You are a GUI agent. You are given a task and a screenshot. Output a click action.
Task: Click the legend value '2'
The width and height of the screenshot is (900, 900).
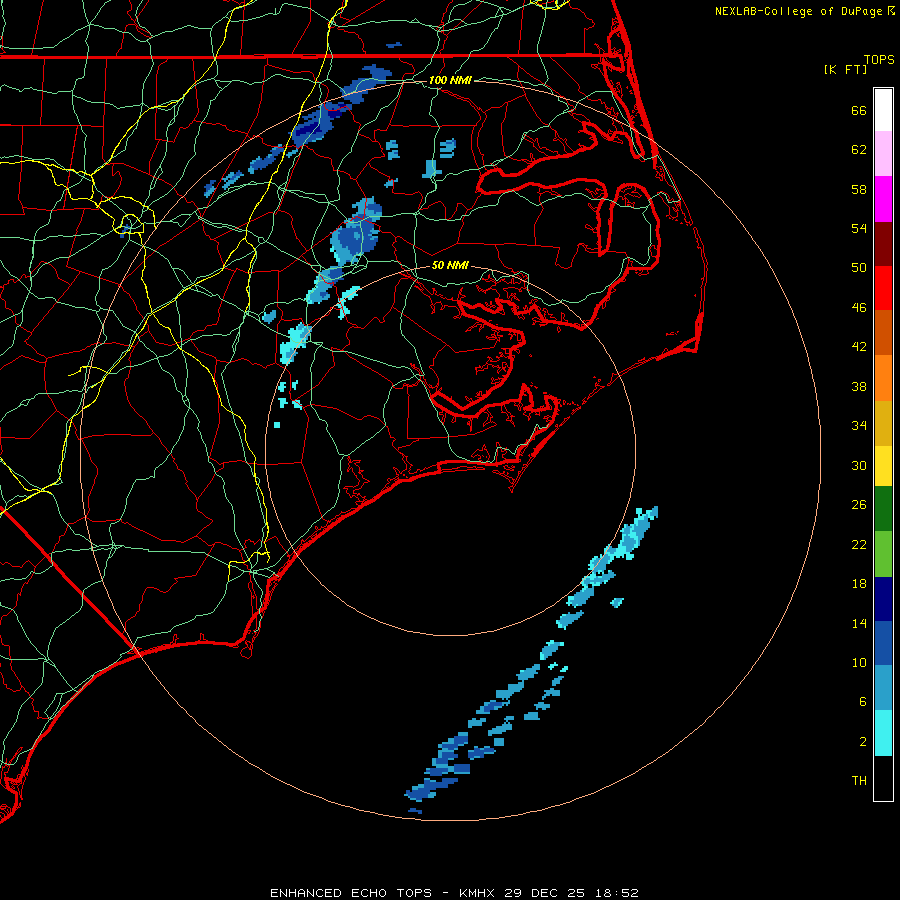[863, 742]
